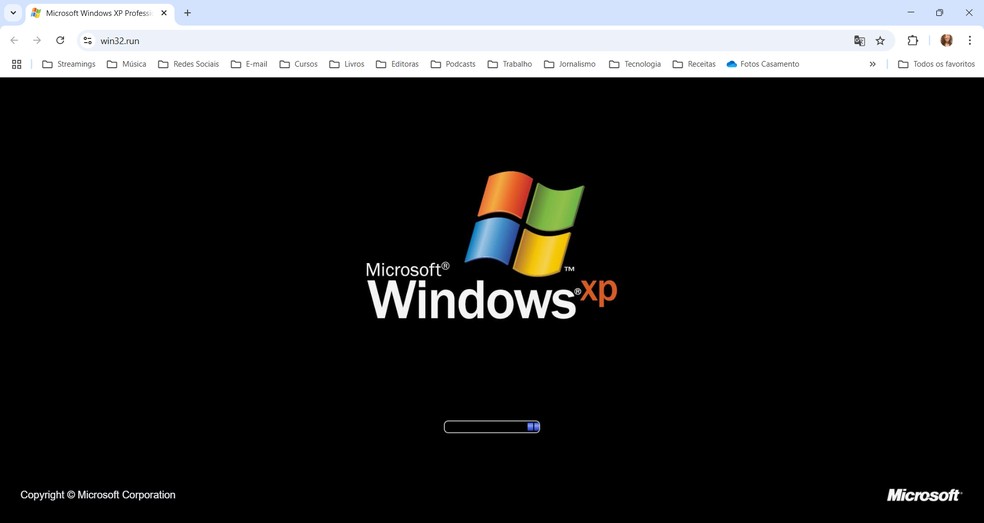
Task: Open the profile avatar menu
Action: pyautogui.click(x=946, y=40)
